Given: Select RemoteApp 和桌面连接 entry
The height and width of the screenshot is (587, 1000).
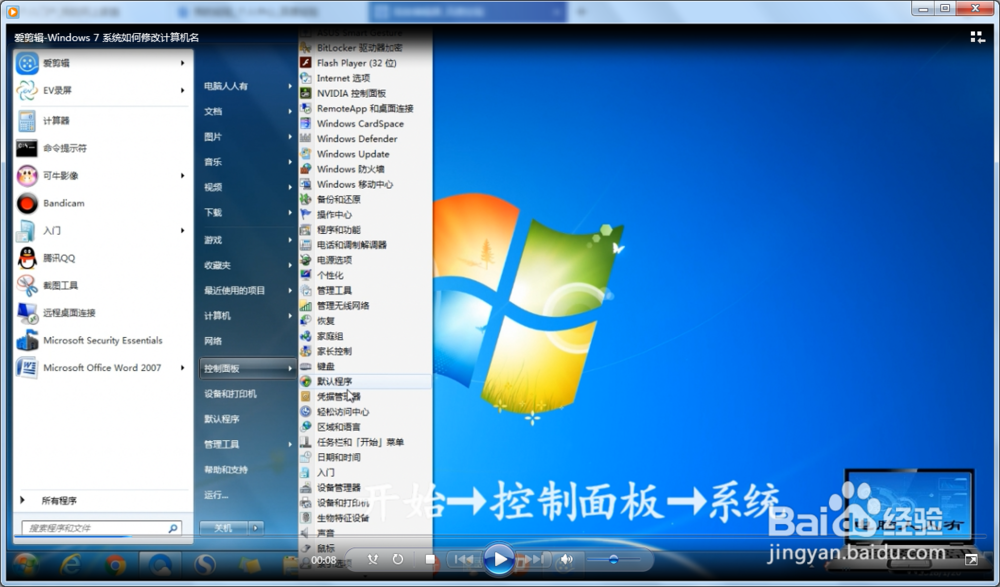Looking at the screenshot, I should [x=365, y=108].
